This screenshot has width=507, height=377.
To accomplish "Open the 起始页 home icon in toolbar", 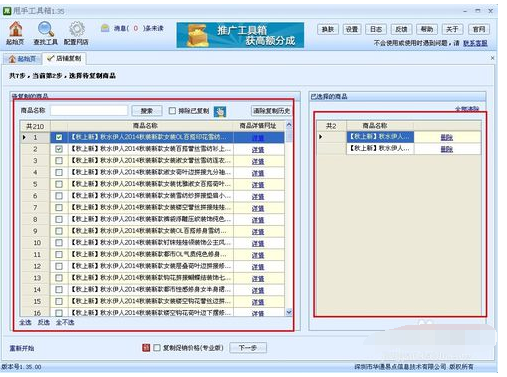I will tap(15, 32).
